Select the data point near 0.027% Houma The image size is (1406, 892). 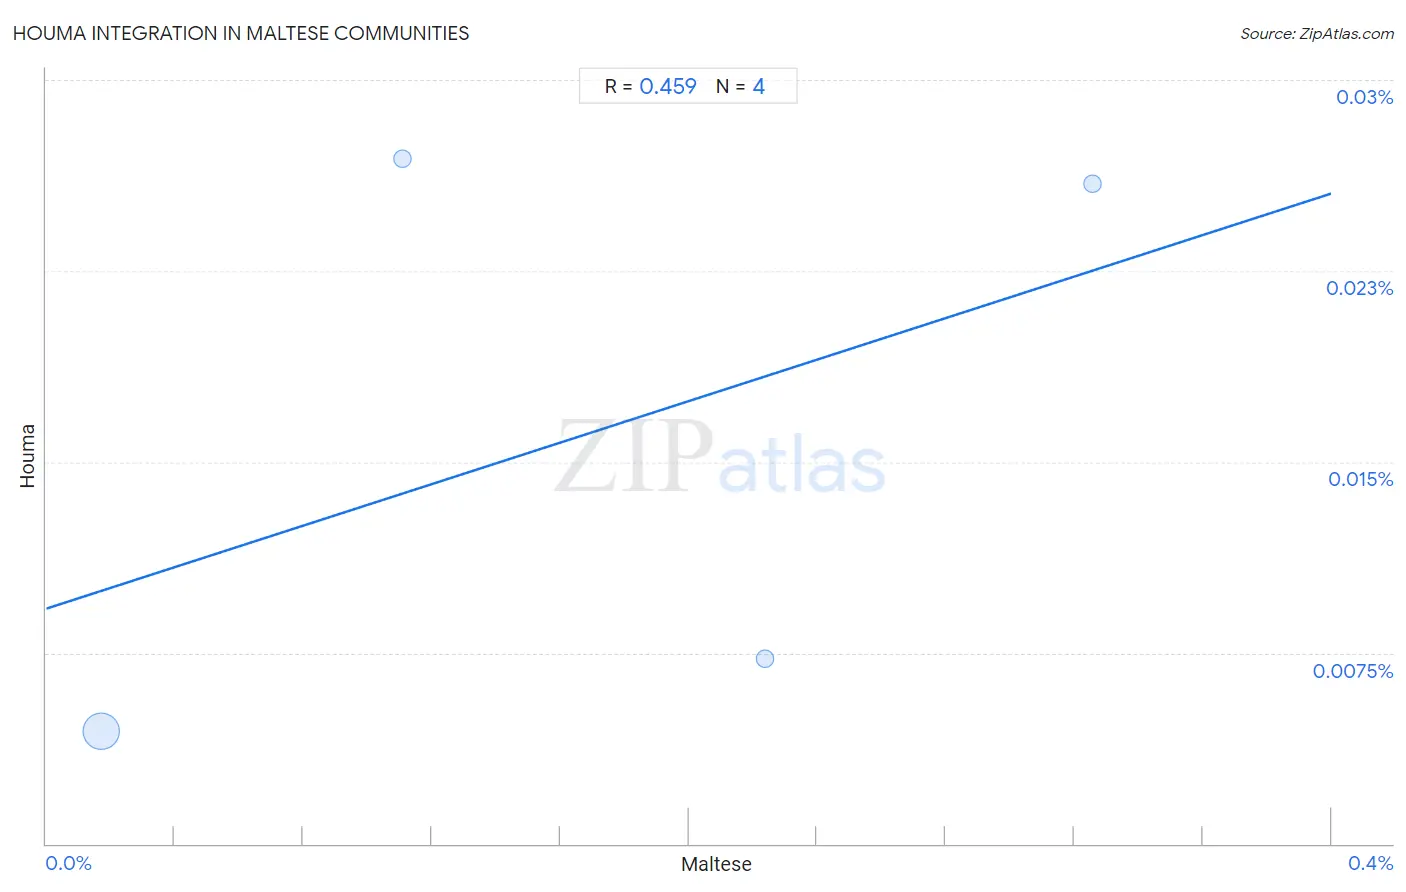tap(402, 158)
